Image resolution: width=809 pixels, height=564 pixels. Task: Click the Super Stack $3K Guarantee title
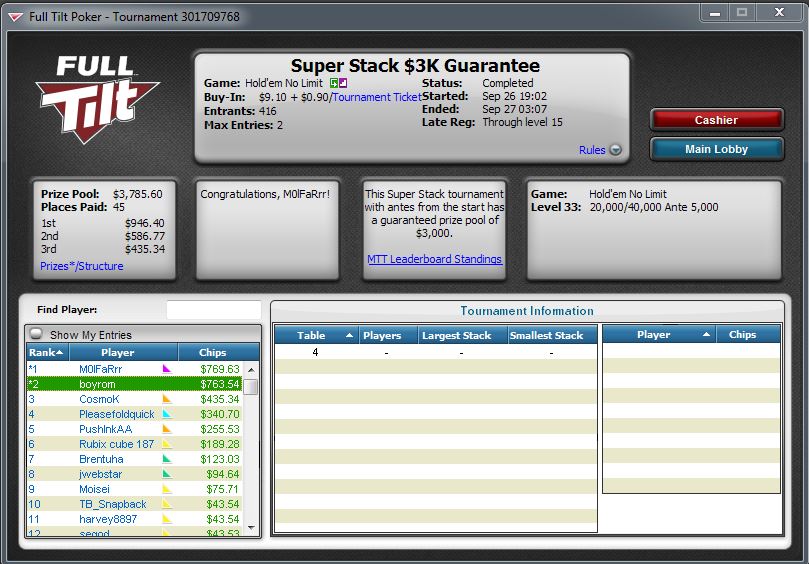(x=415, y=66)
